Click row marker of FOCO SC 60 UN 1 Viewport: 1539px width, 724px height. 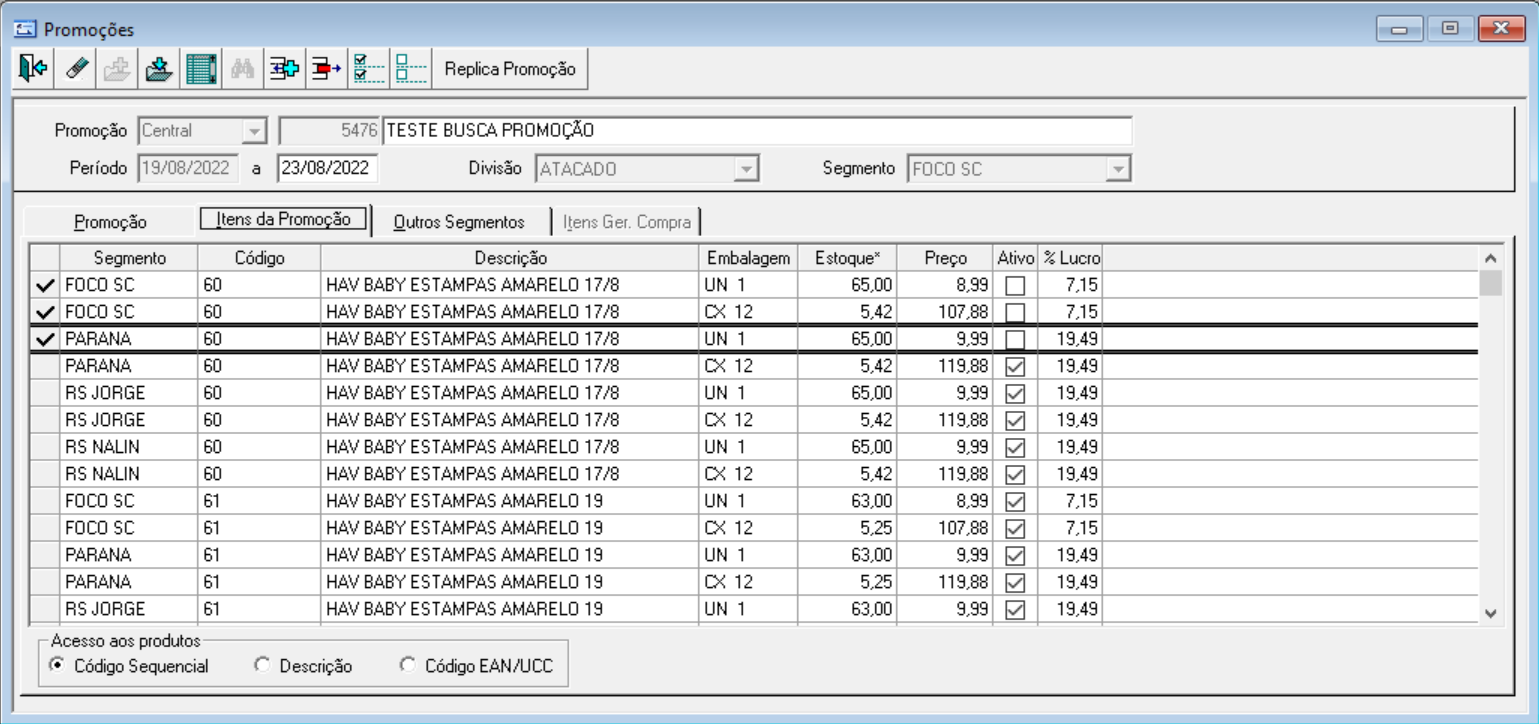click(45, 285)
